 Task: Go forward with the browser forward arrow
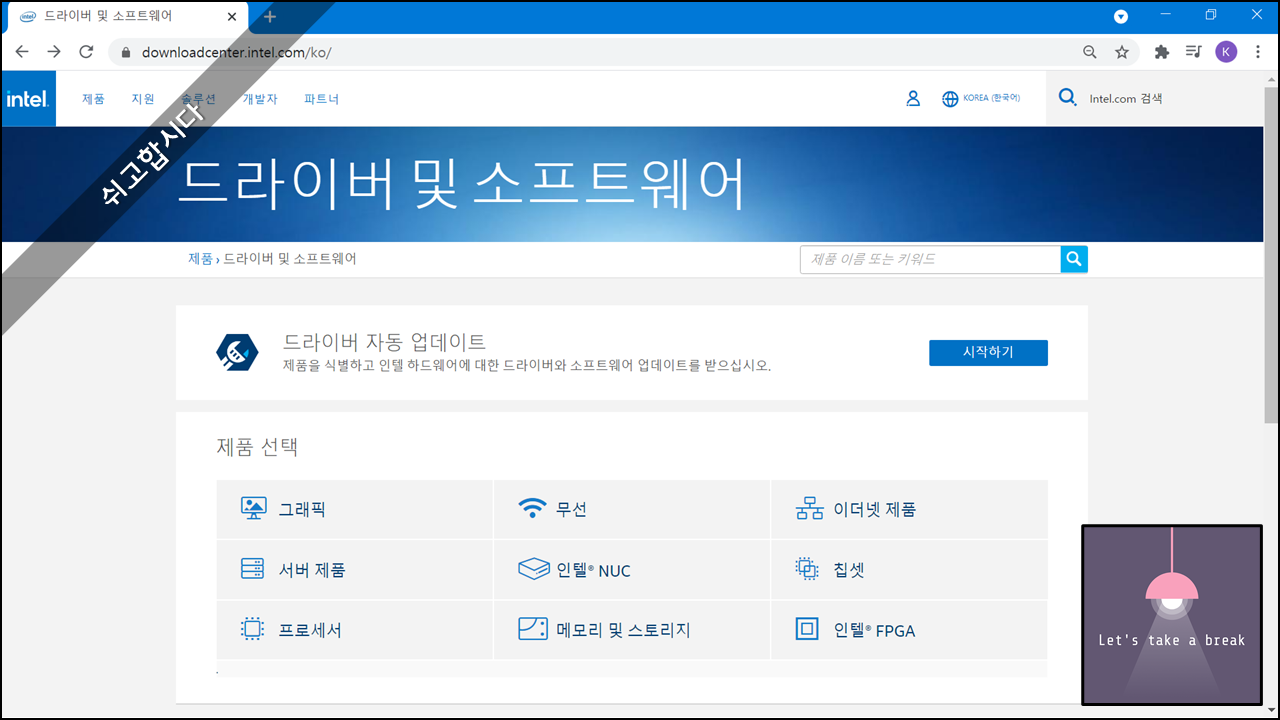tap(54, 52)
